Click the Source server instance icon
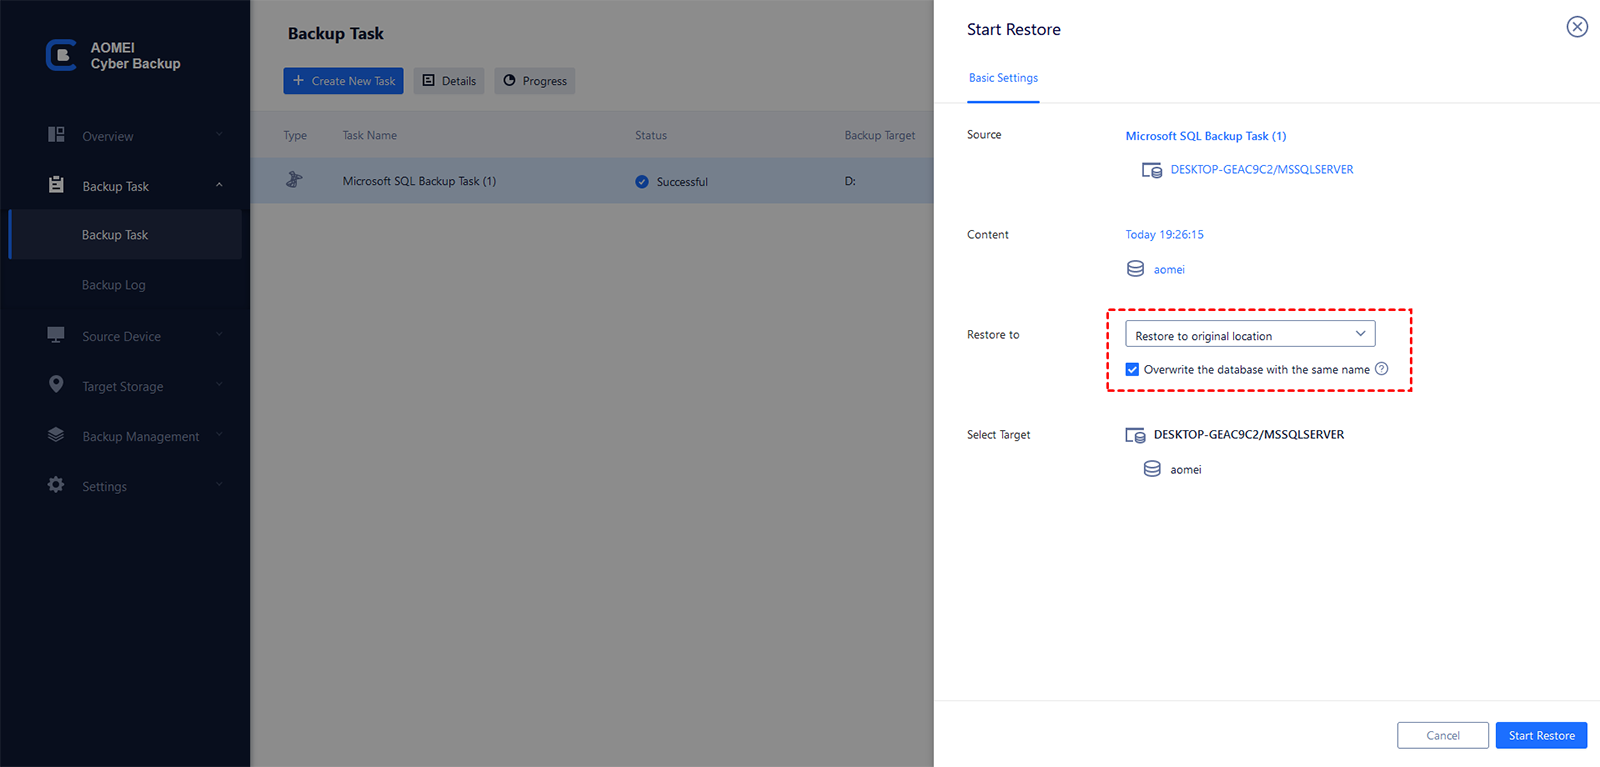The width and height of the screenshot is (1600, 767). 1152,170
